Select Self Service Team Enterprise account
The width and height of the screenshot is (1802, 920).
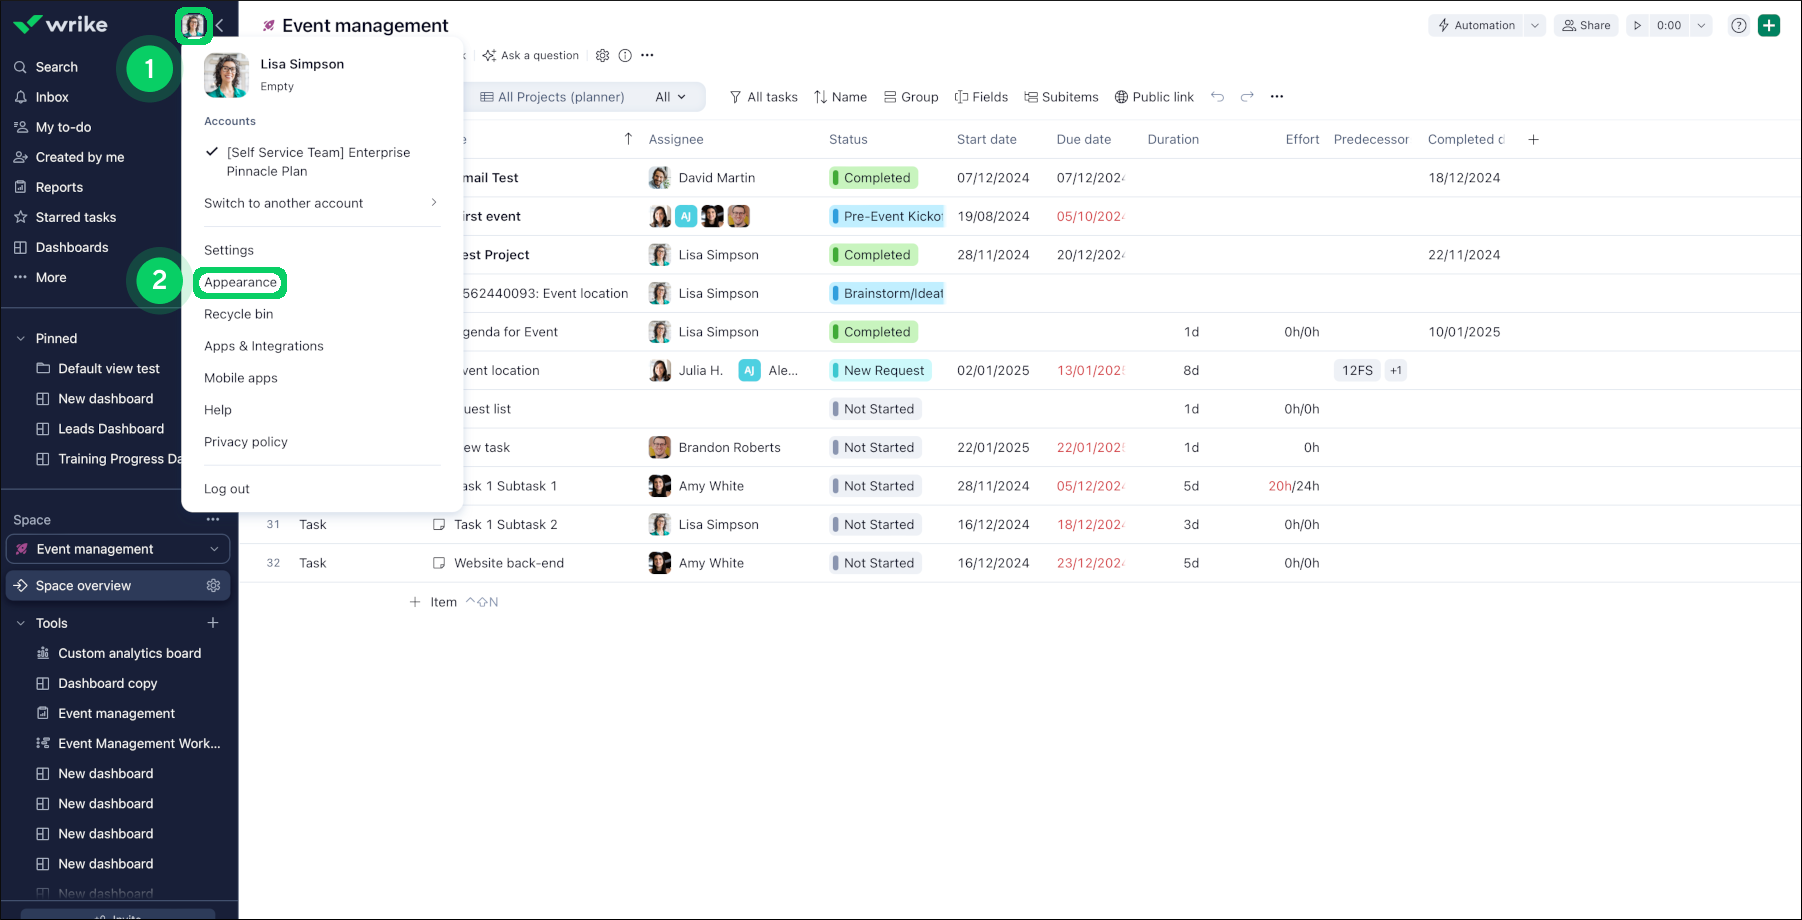(x=318, y=162)
